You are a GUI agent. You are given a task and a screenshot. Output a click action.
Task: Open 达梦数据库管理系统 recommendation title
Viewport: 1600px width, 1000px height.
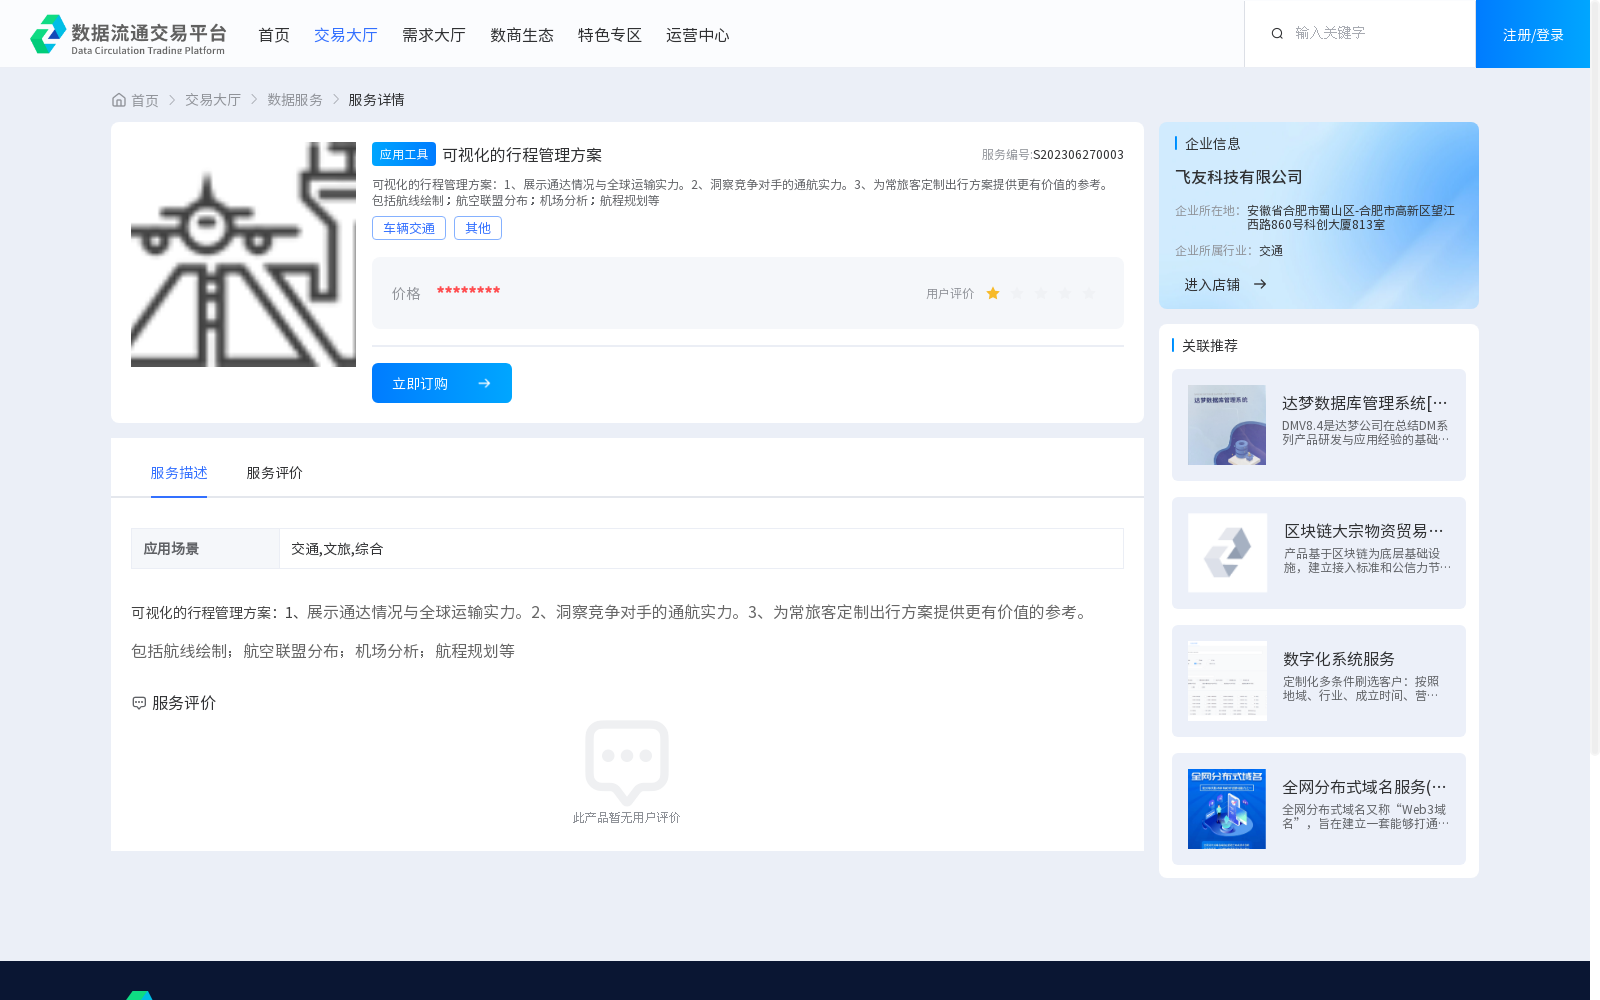tap(1365, 403)
